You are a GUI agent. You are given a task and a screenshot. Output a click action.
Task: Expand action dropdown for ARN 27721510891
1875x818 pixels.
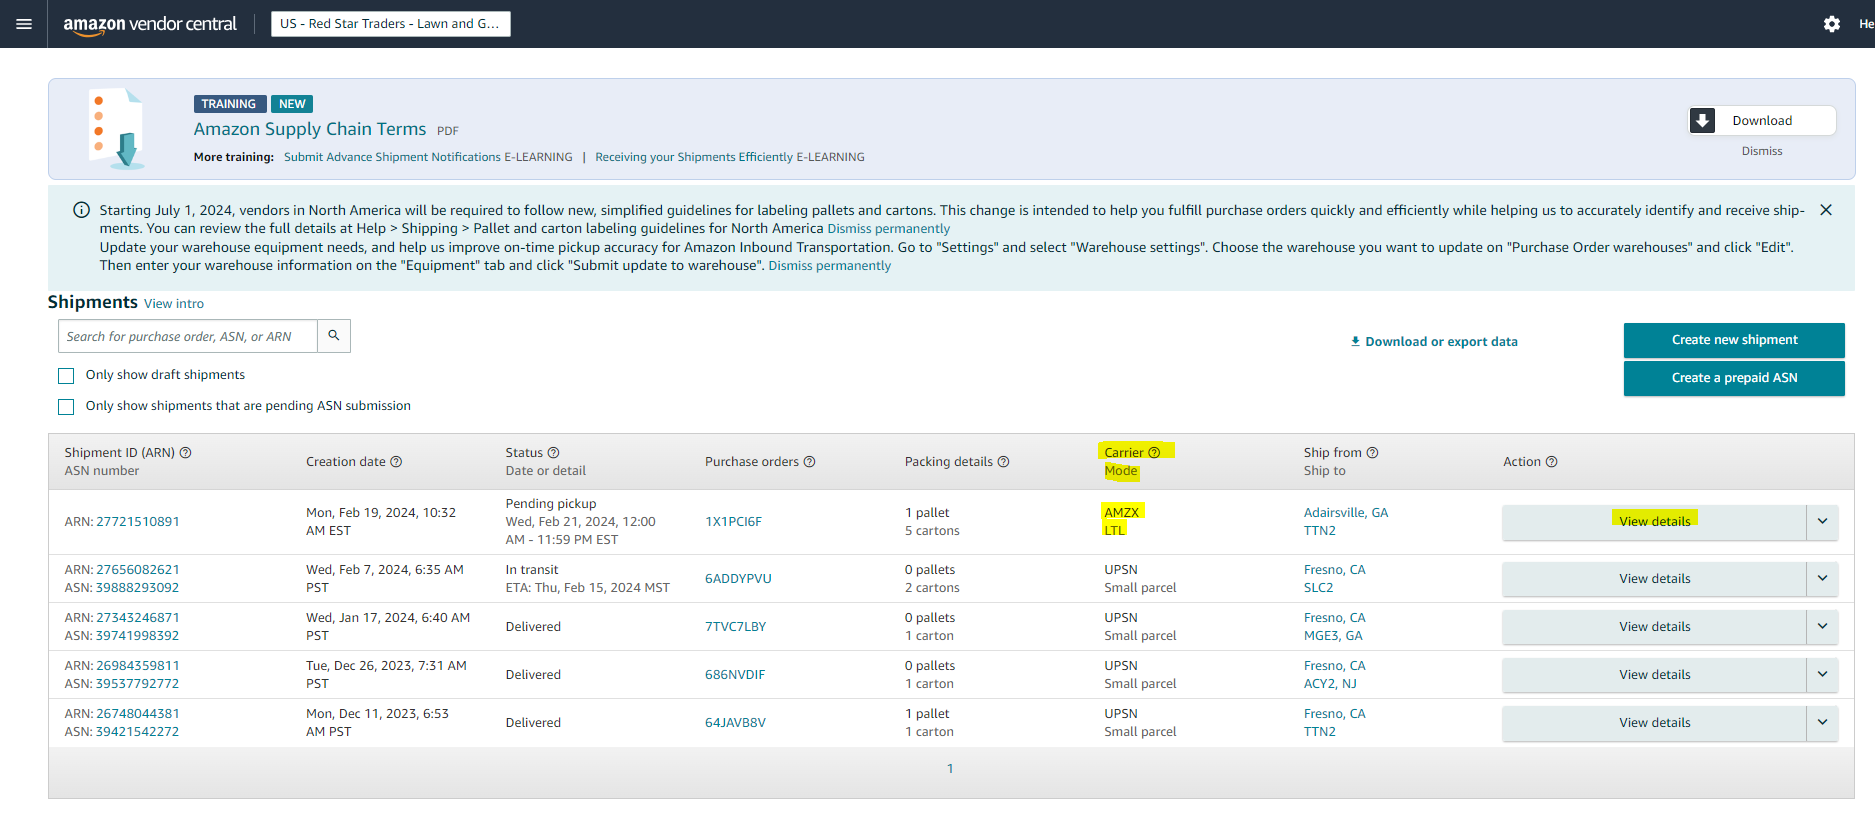point(1822,522)
